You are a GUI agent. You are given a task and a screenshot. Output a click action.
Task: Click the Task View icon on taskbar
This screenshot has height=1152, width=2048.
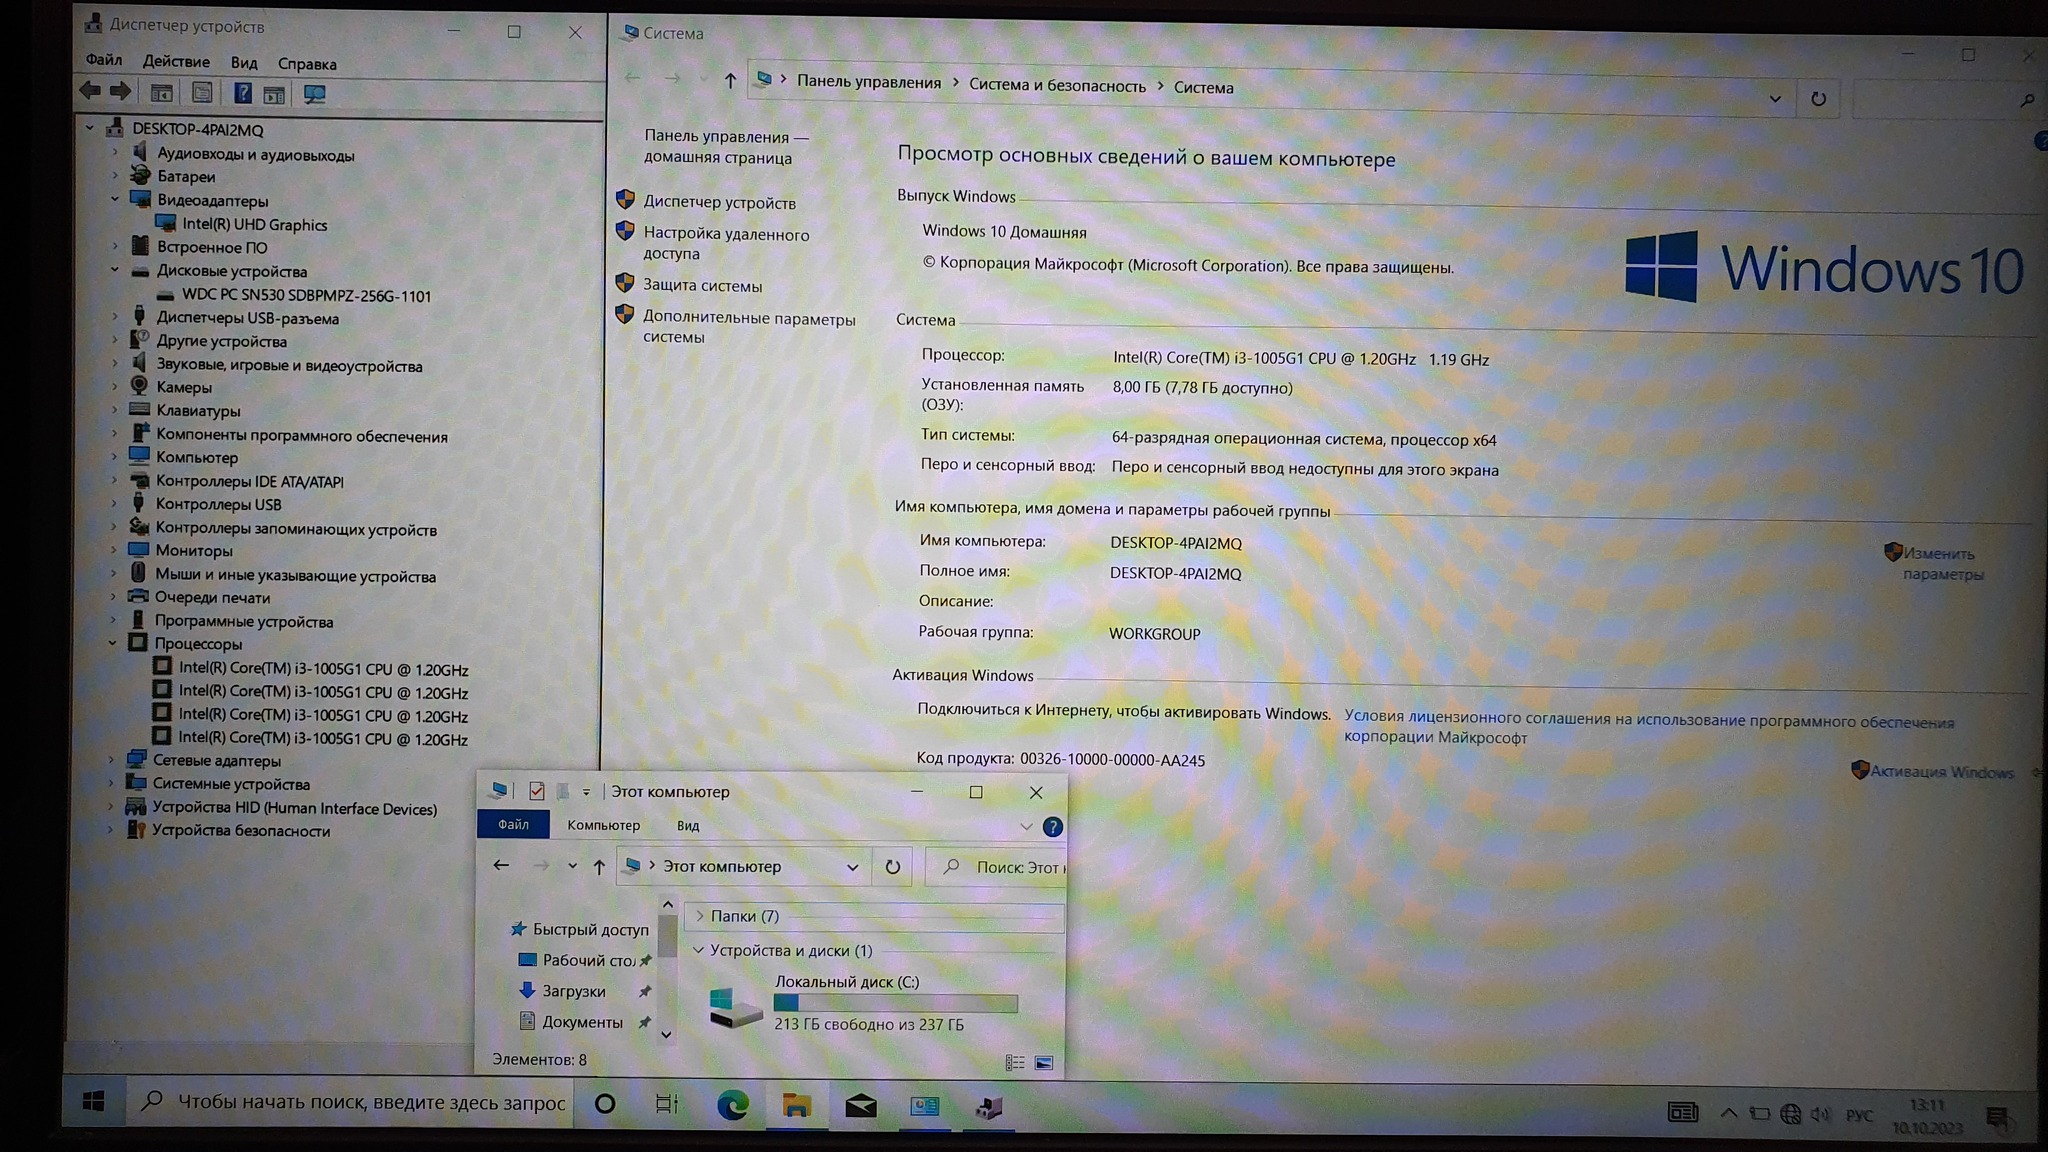click(x=667, y=1104)
